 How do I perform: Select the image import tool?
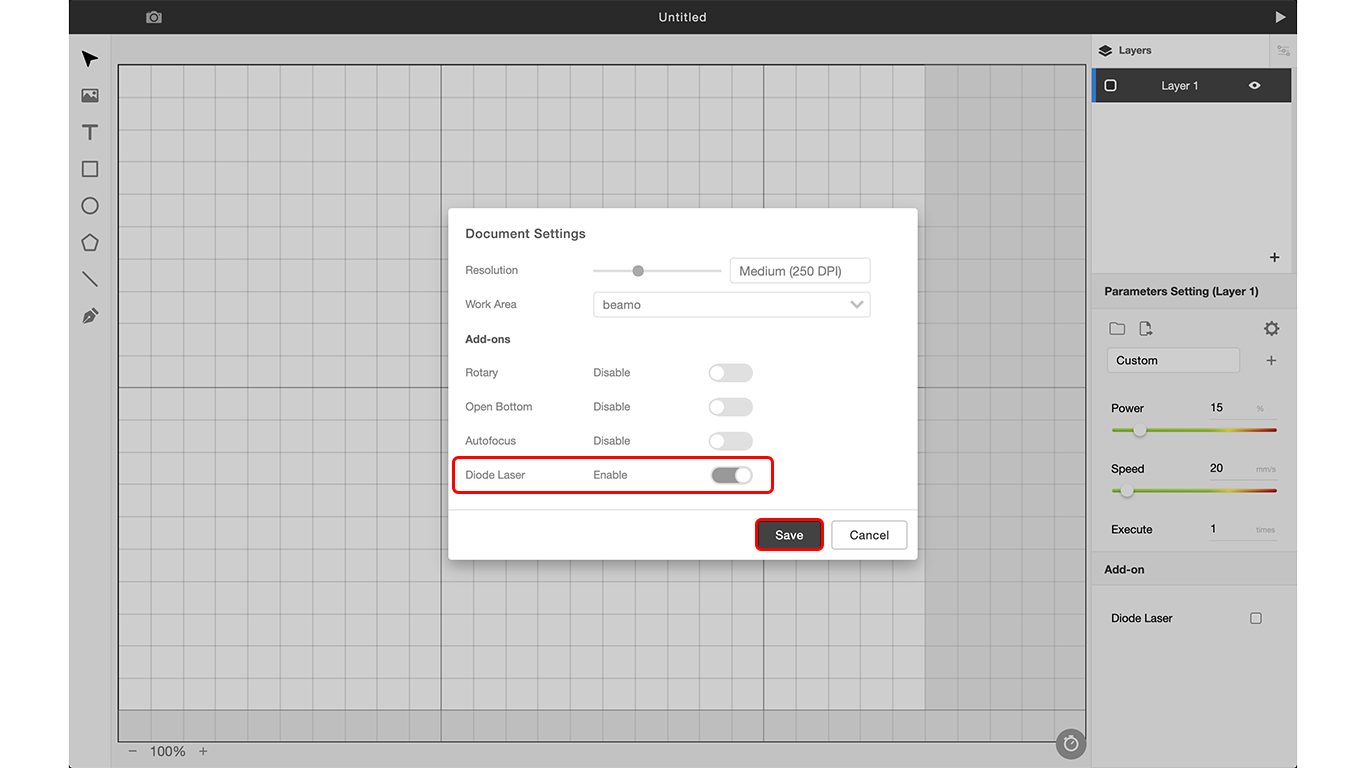click(90, 96)
